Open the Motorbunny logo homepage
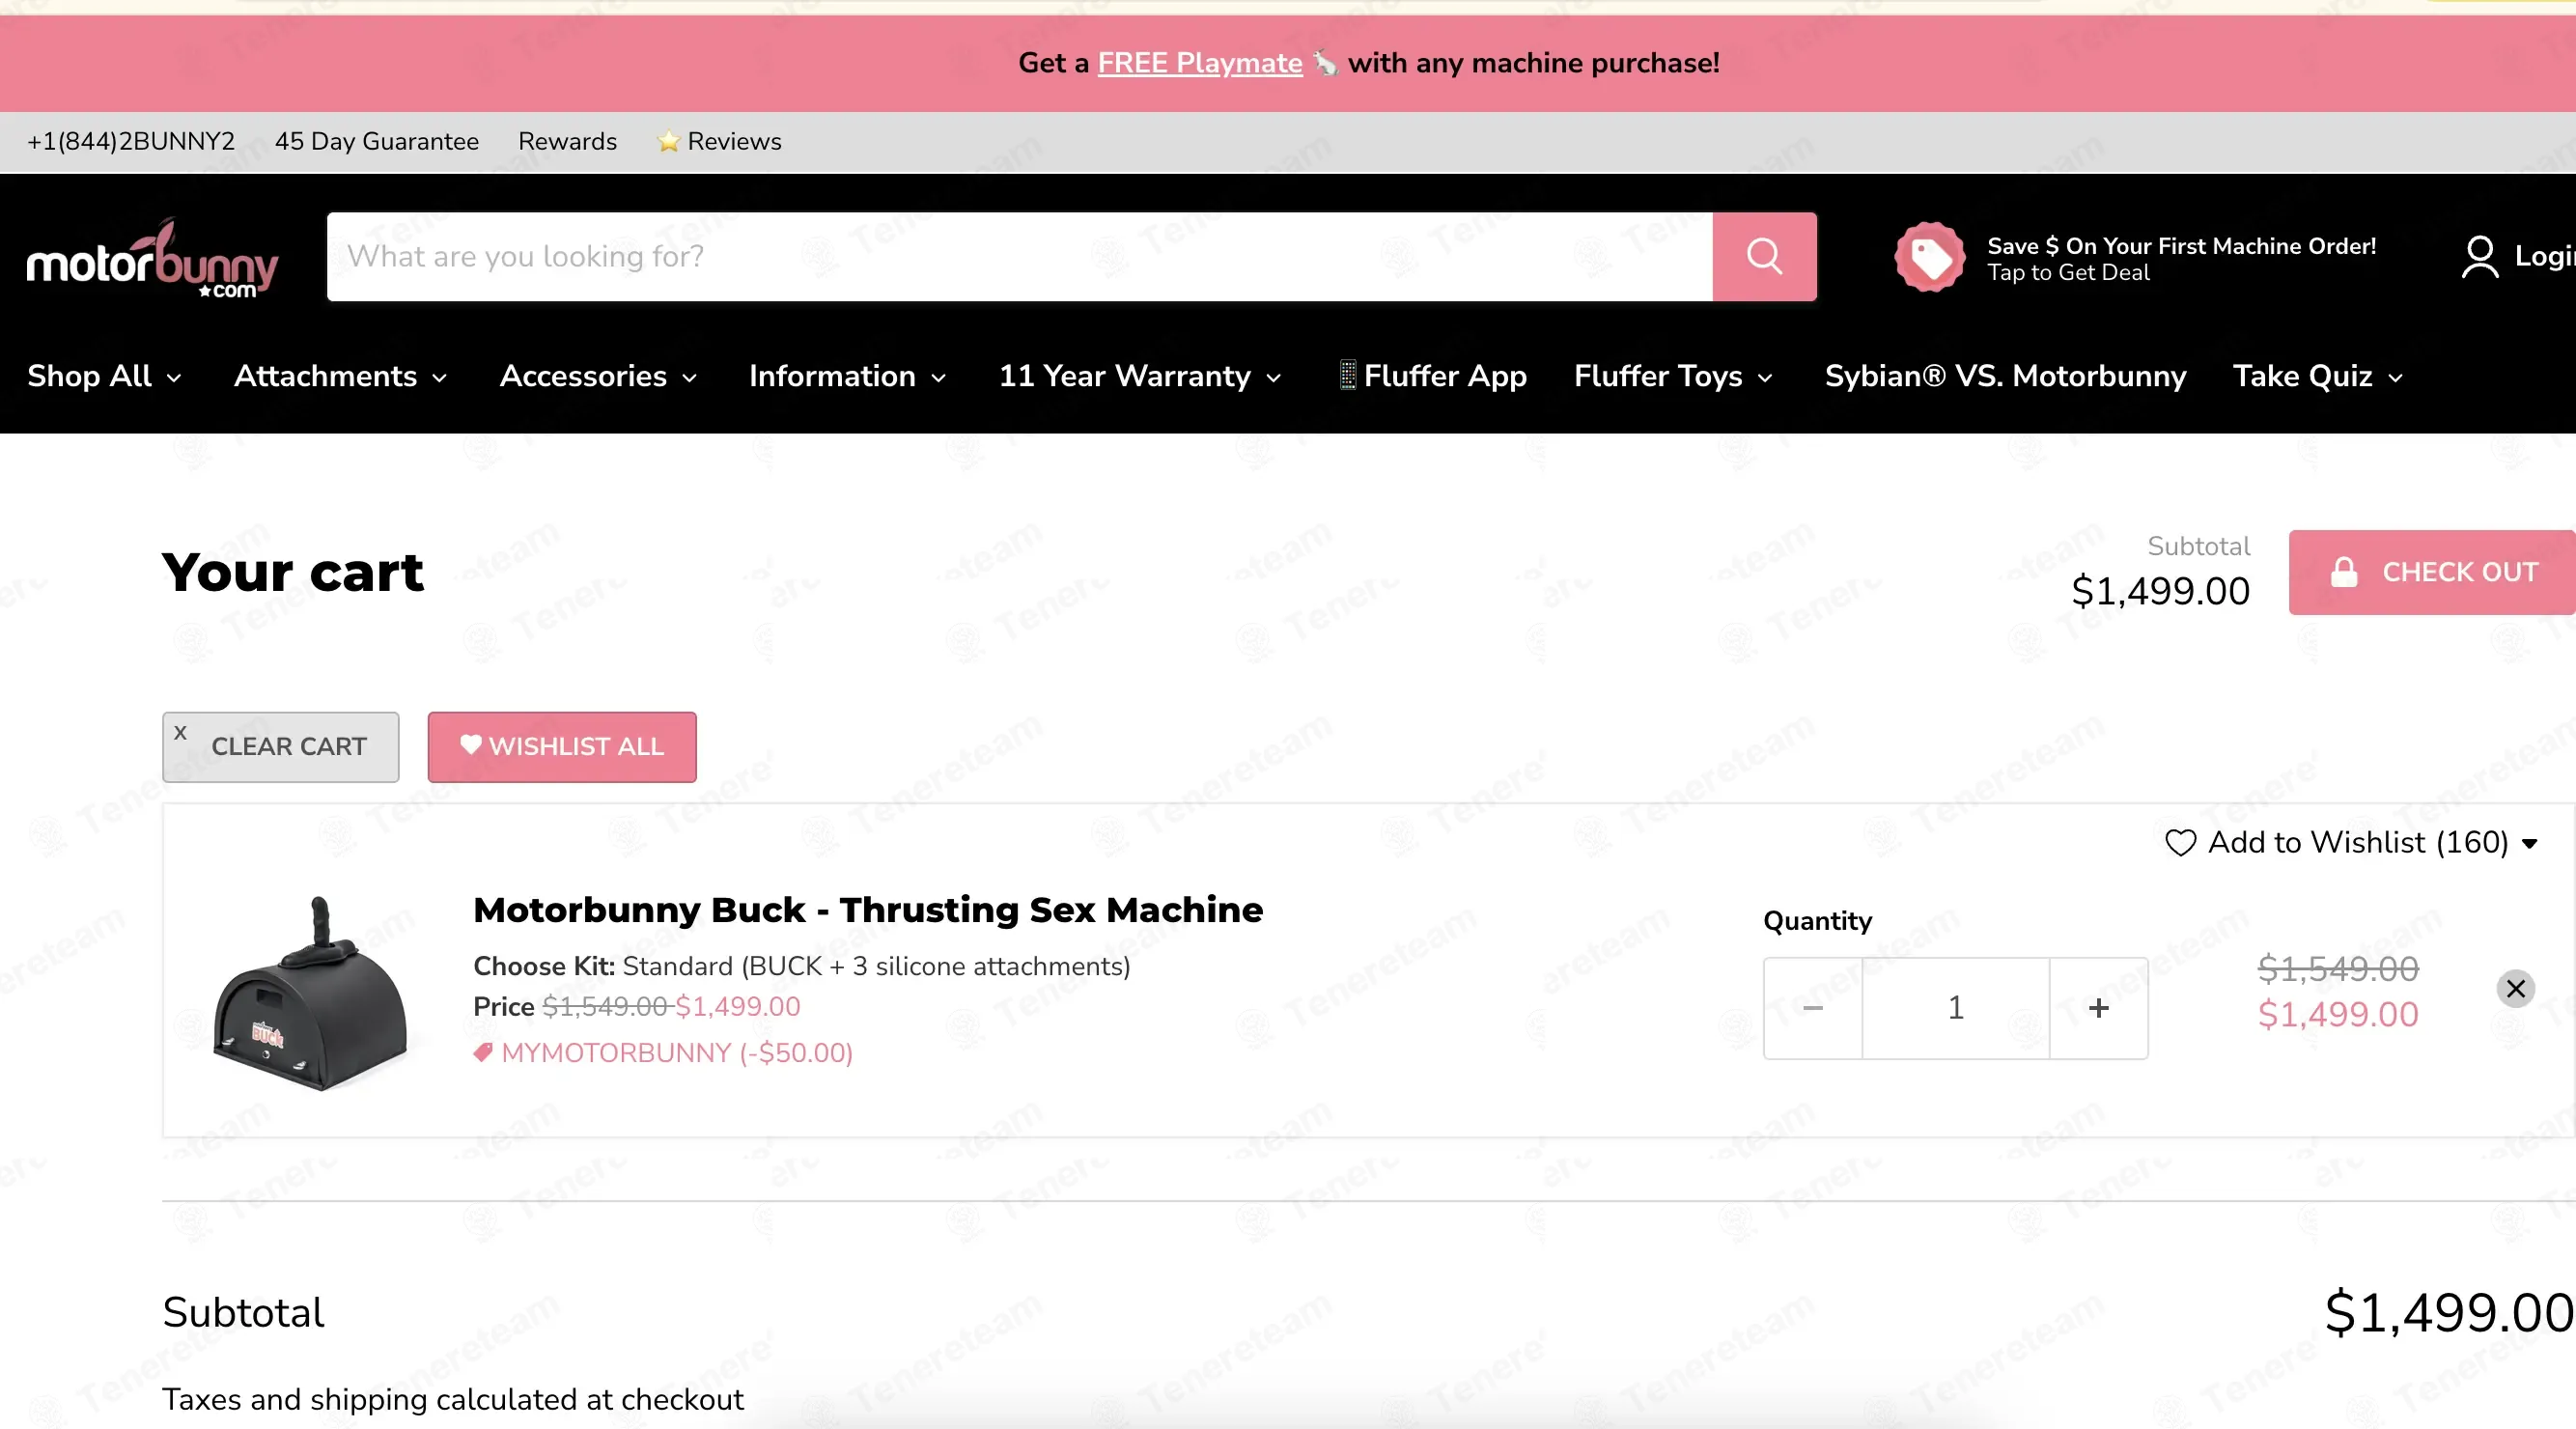This screenshot has height=1429, width=2576. 152,258
